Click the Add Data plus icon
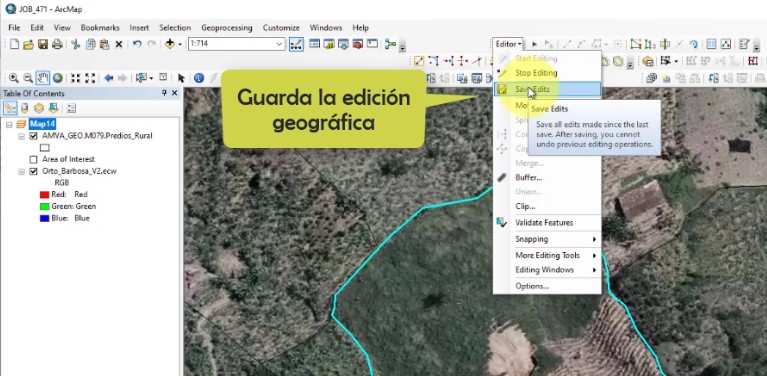Screen dimensions: 767x376 [170, 44]
